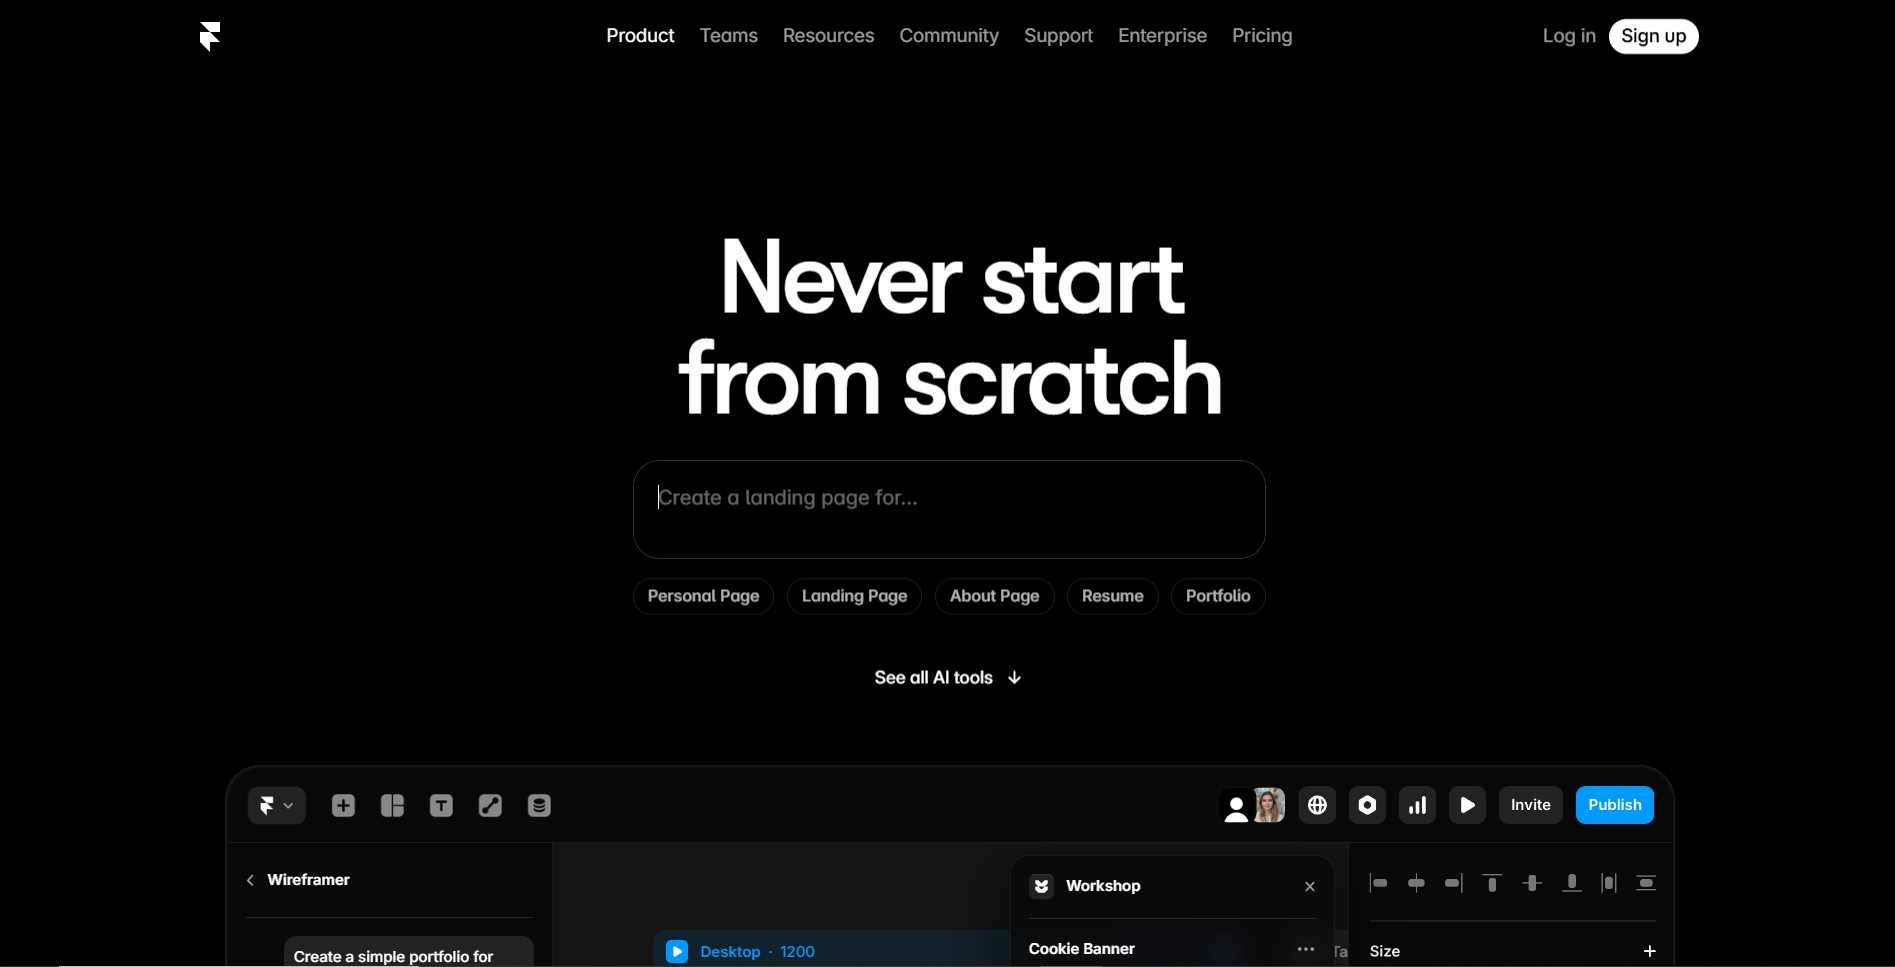Click the Sign up button
The image size is (1895, 967).
[1653, 36]
